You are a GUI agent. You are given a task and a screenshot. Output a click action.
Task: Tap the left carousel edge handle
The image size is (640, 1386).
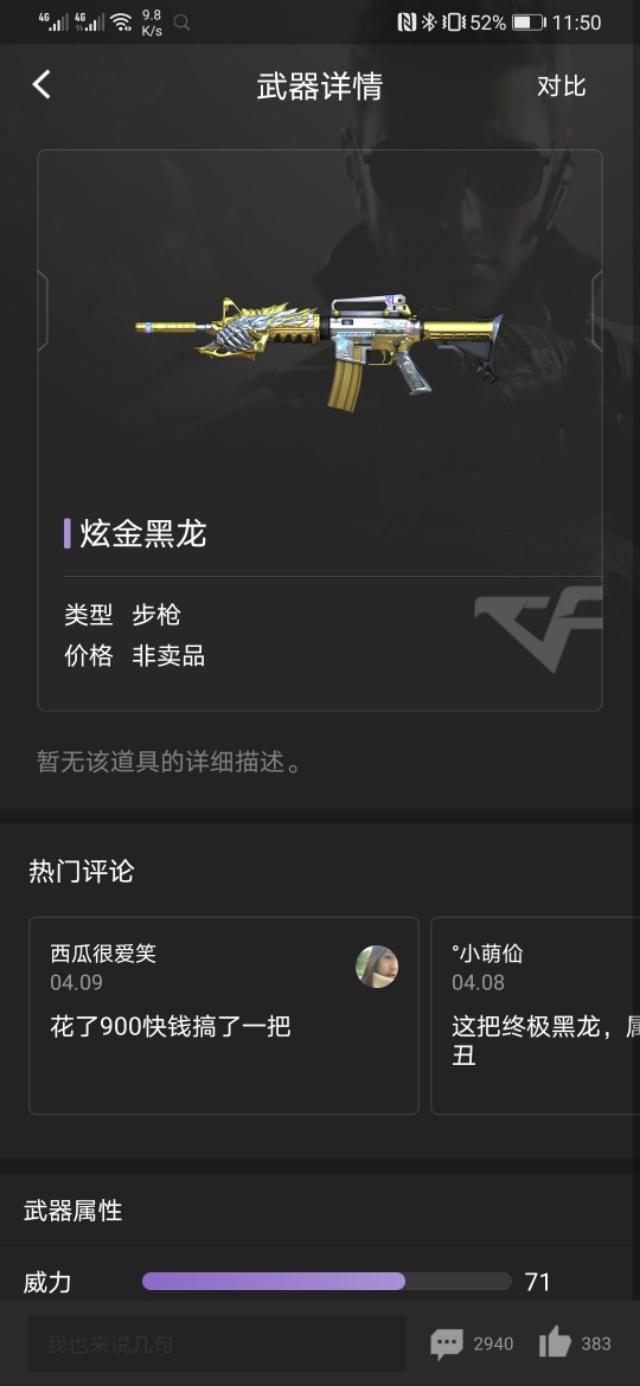coord(43,311)
